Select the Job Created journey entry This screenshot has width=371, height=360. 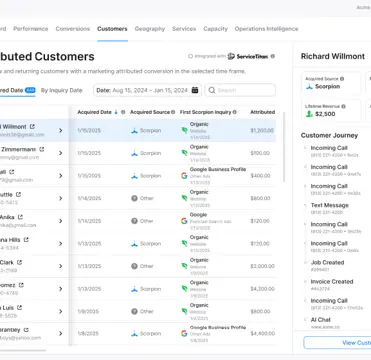(327, 265)
